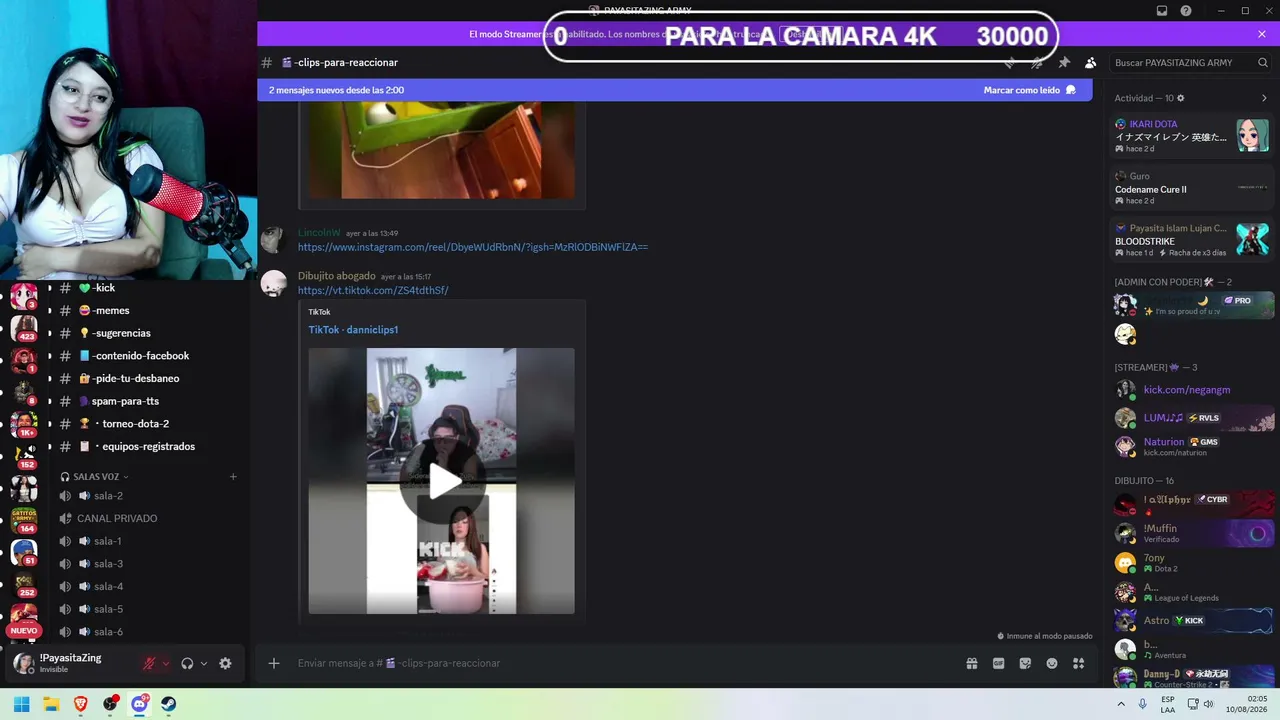Open Steam from the taskbar
The height and width of the screenshot is (720, 1280).
(169, 704)
